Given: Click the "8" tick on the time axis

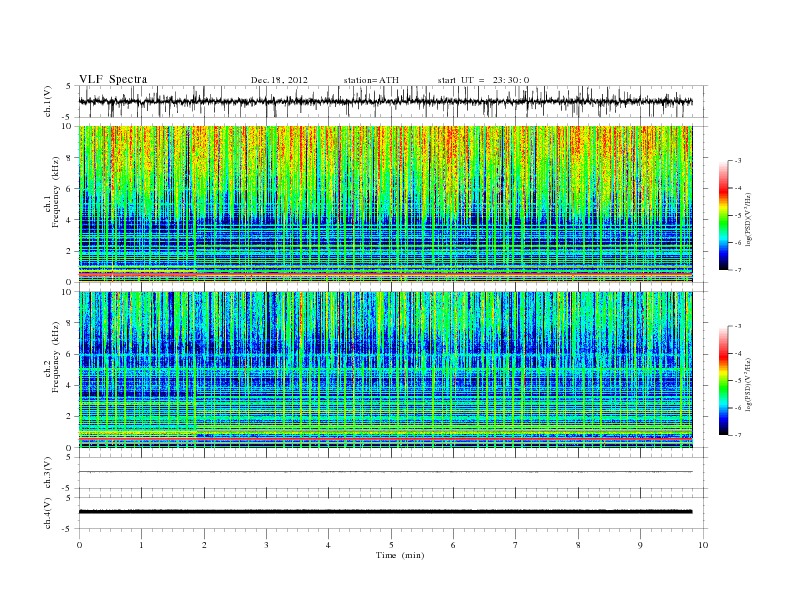Looking at the screenshot, I should (x=578, y=545).
